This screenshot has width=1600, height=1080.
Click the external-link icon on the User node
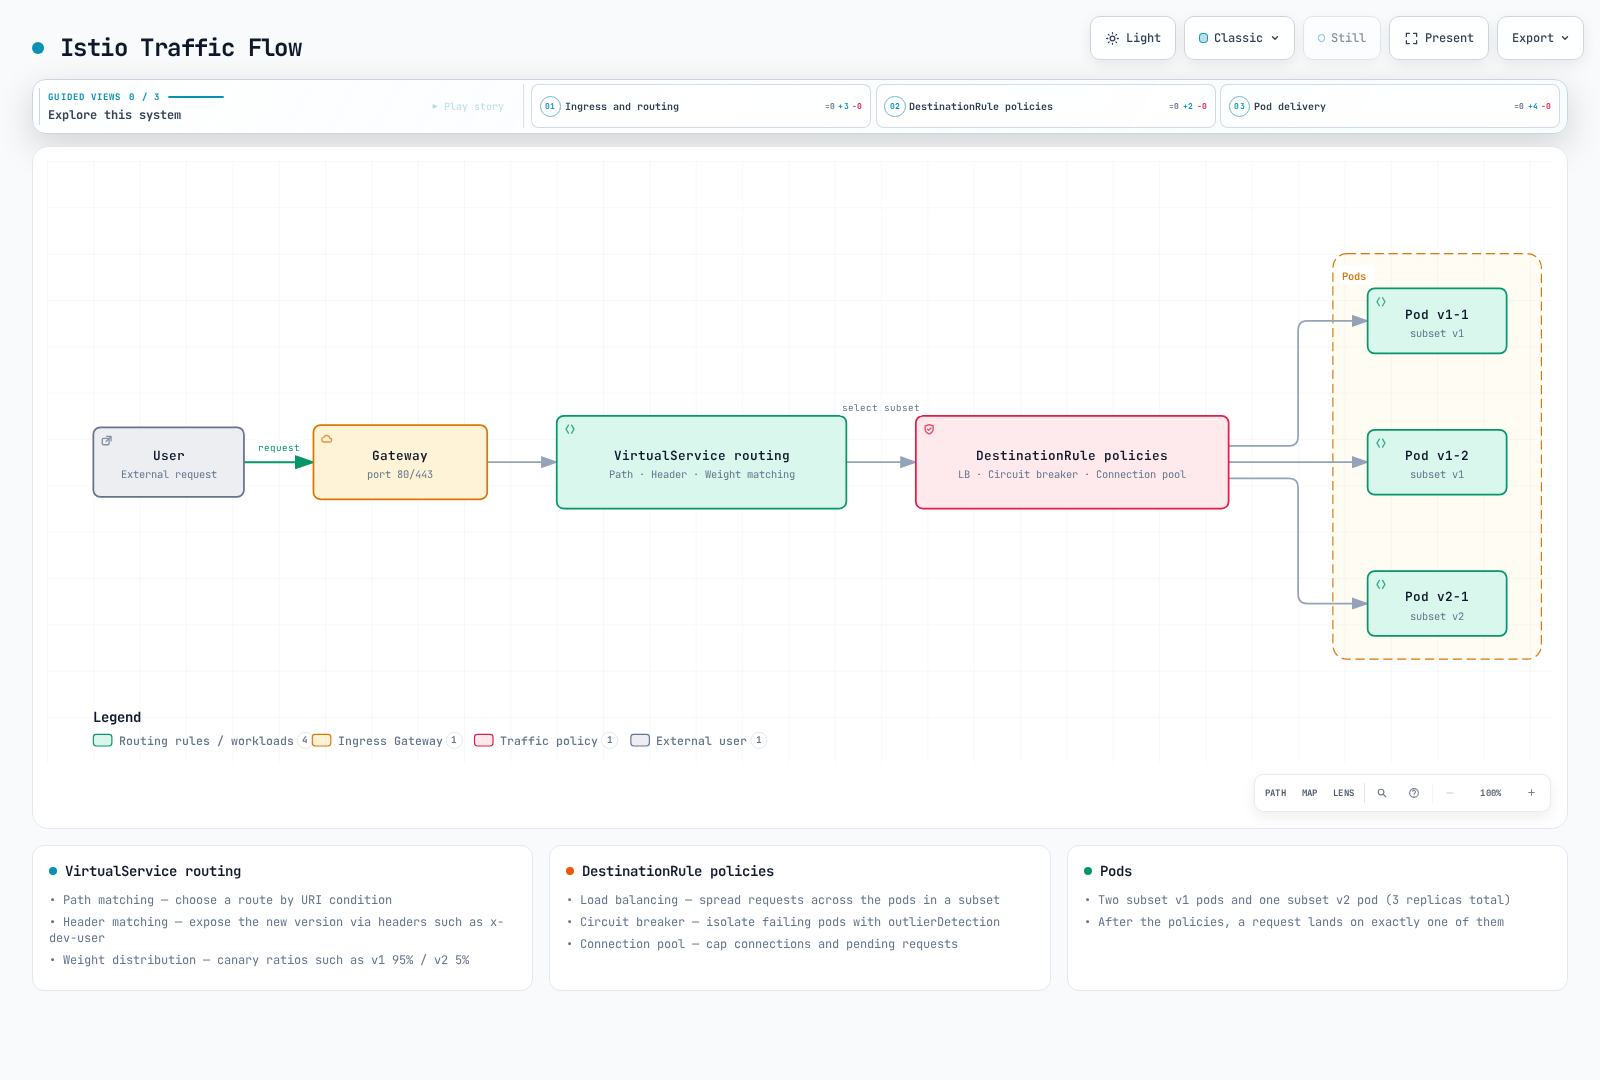click(x=107, y=440)
